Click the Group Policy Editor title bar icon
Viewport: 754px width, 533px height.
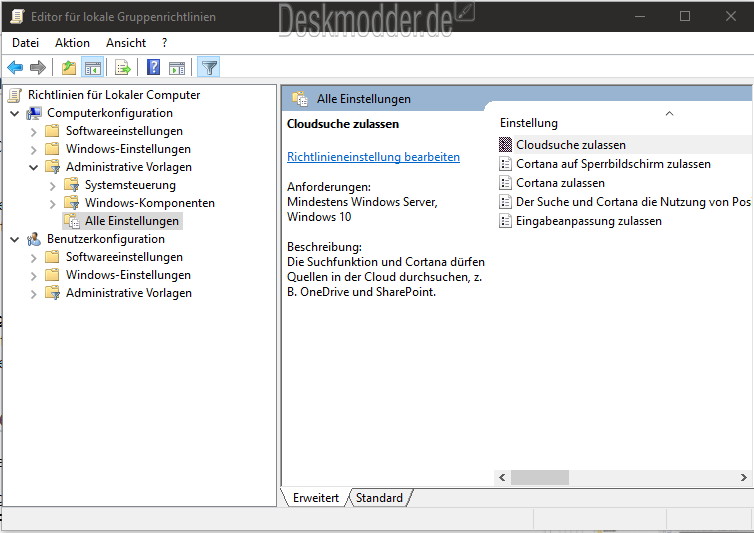tap(17, 16)
